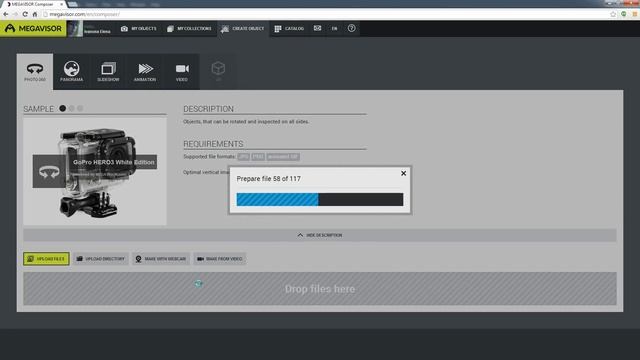Click the Upload Files button
This screenshot has width=640, height=360.
(x=46, y=259)
